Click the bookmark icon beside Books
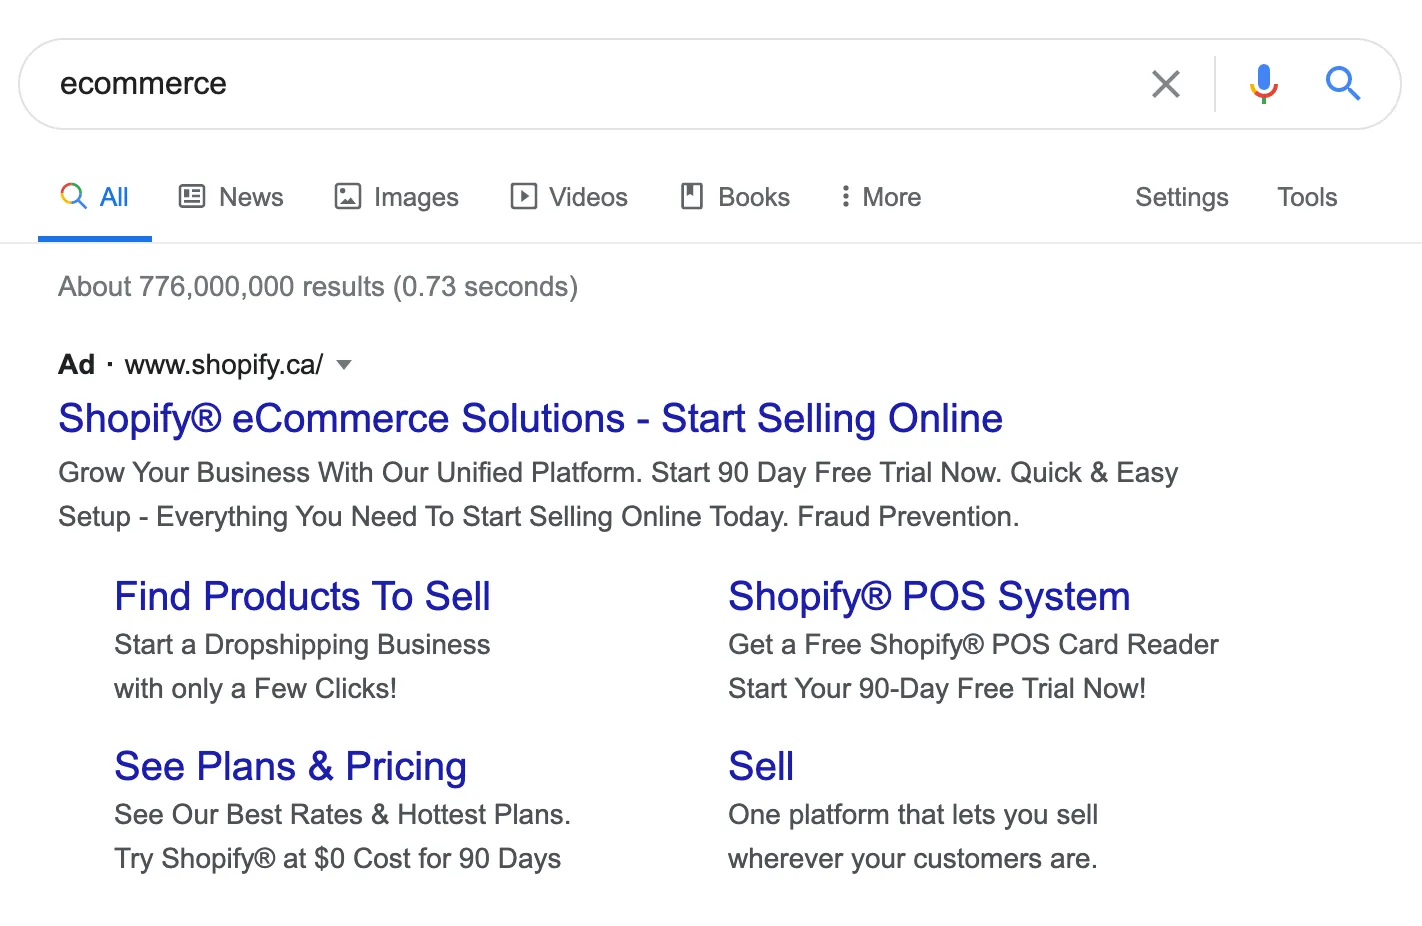The height and width of the screenshot is (926, 1422). click(690, 196)
